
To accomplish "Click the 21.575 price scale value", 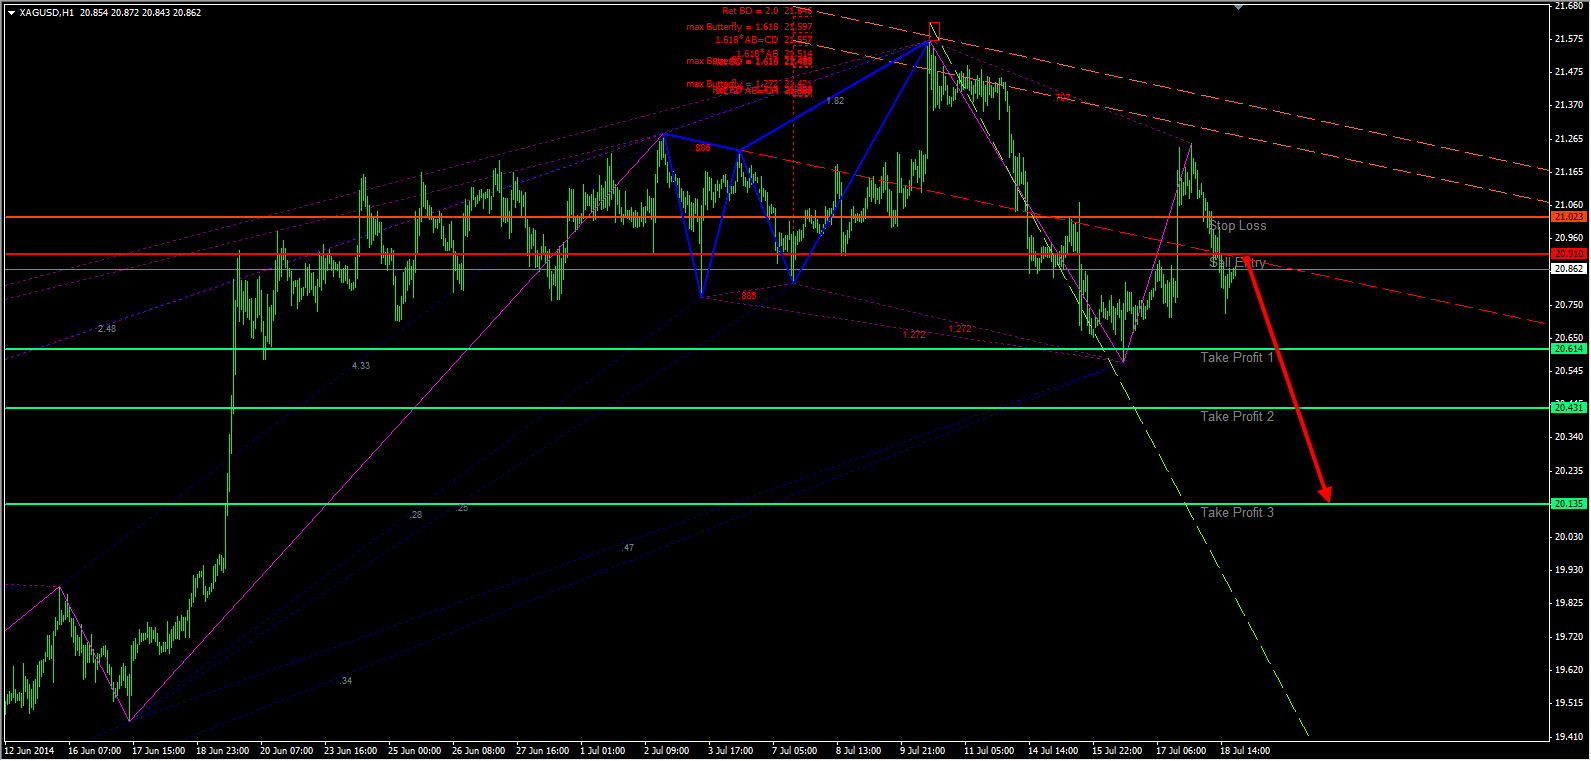I will click(x=1568, y=39).
